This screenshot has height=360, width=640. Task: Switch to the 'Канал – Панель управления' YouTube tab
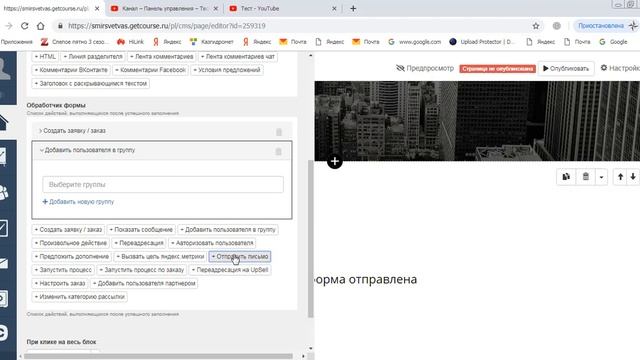click(x=165, y=8)
